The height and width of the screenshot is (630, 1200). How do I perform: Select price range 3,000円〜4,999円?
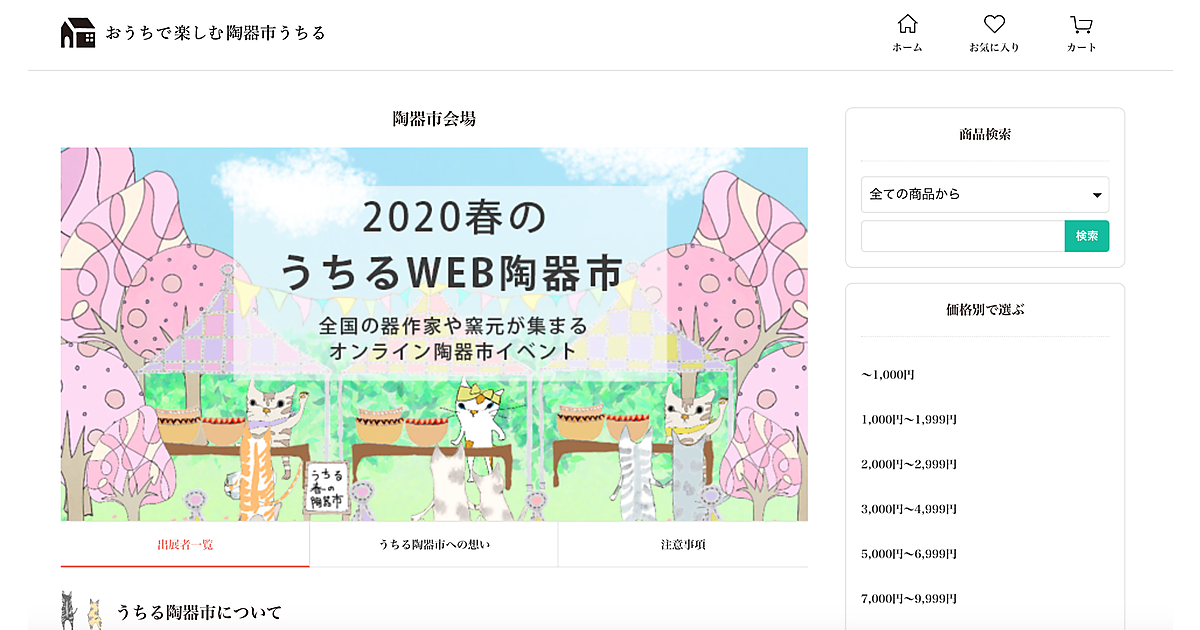(x=909, y=509)
